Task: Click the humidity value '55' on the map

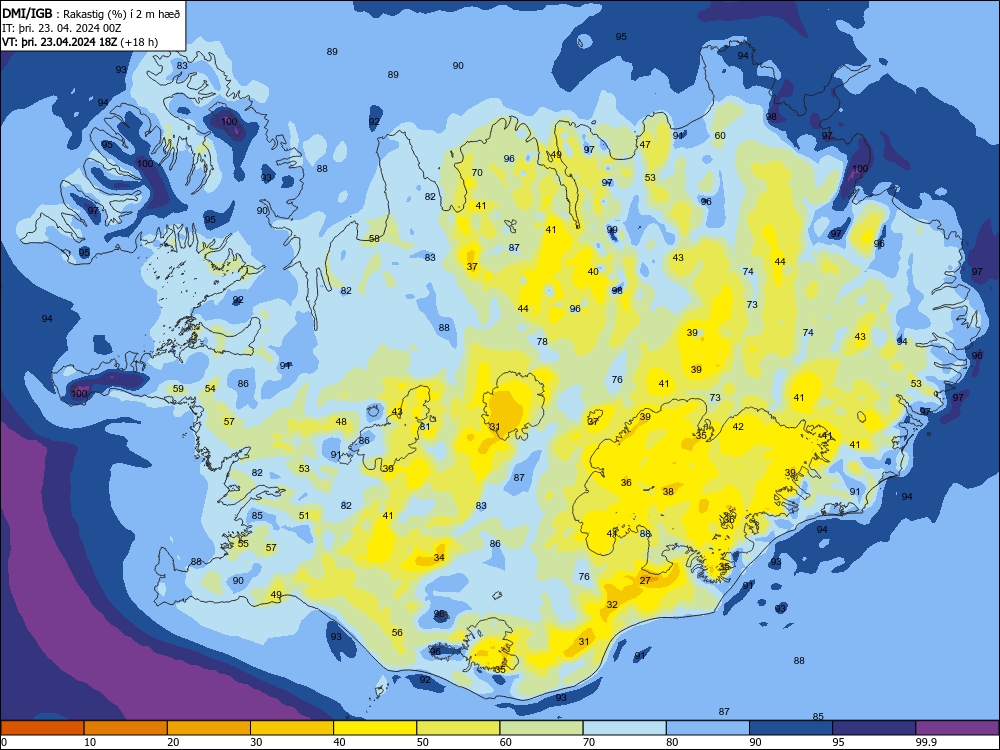Action: [243, 543]
